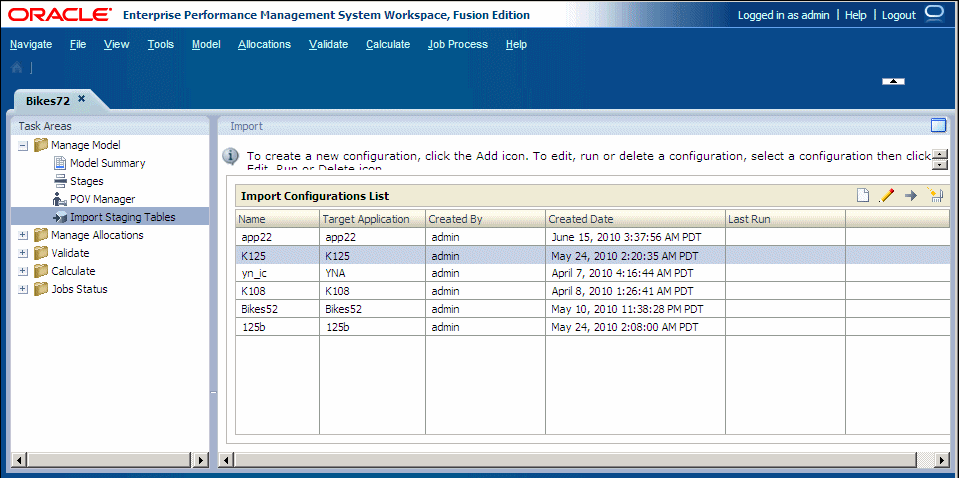Open the File menu

[78, 44]
